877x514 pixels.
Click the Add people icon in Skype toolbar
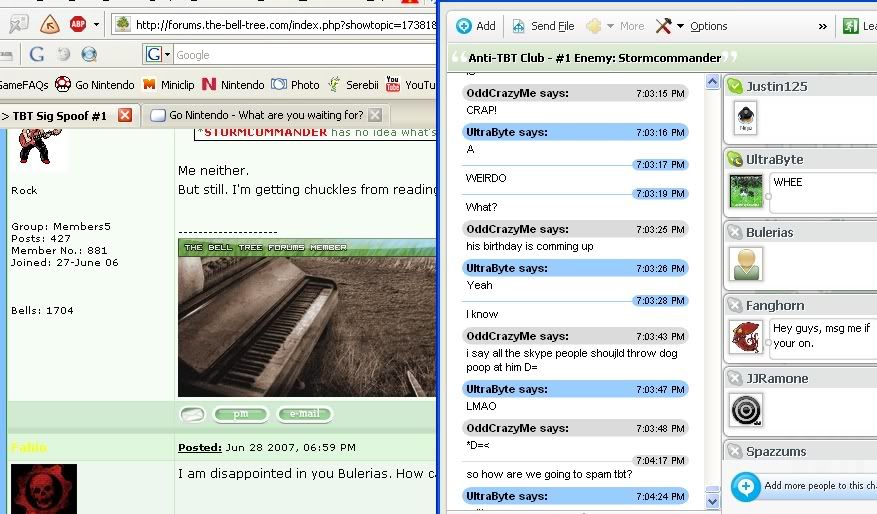(464, 26)
